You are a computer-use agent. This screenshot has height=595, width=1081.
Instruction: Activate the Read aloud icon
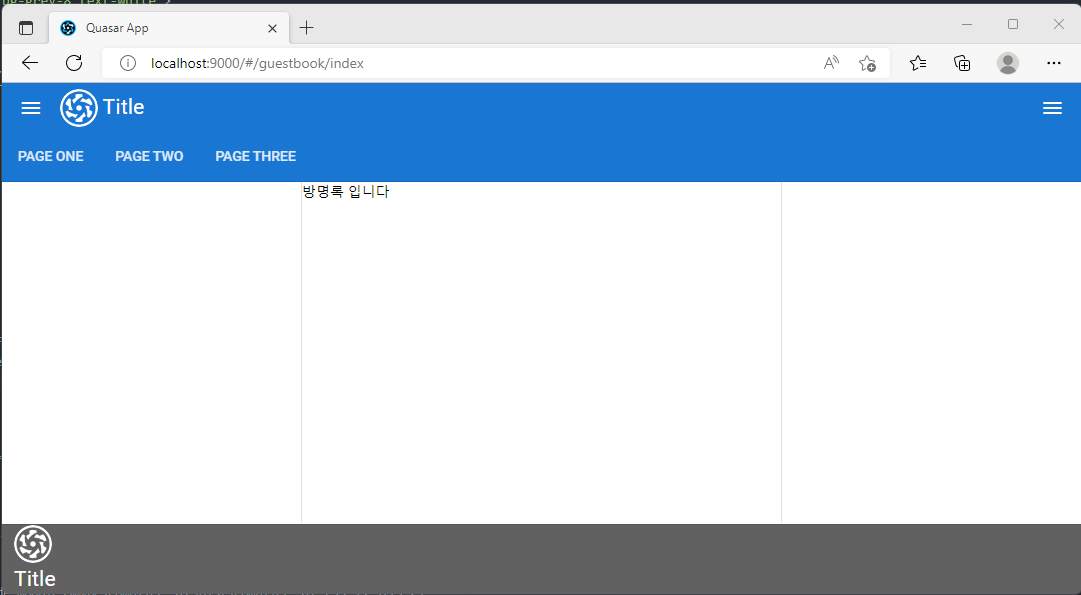tap(831, 63)
